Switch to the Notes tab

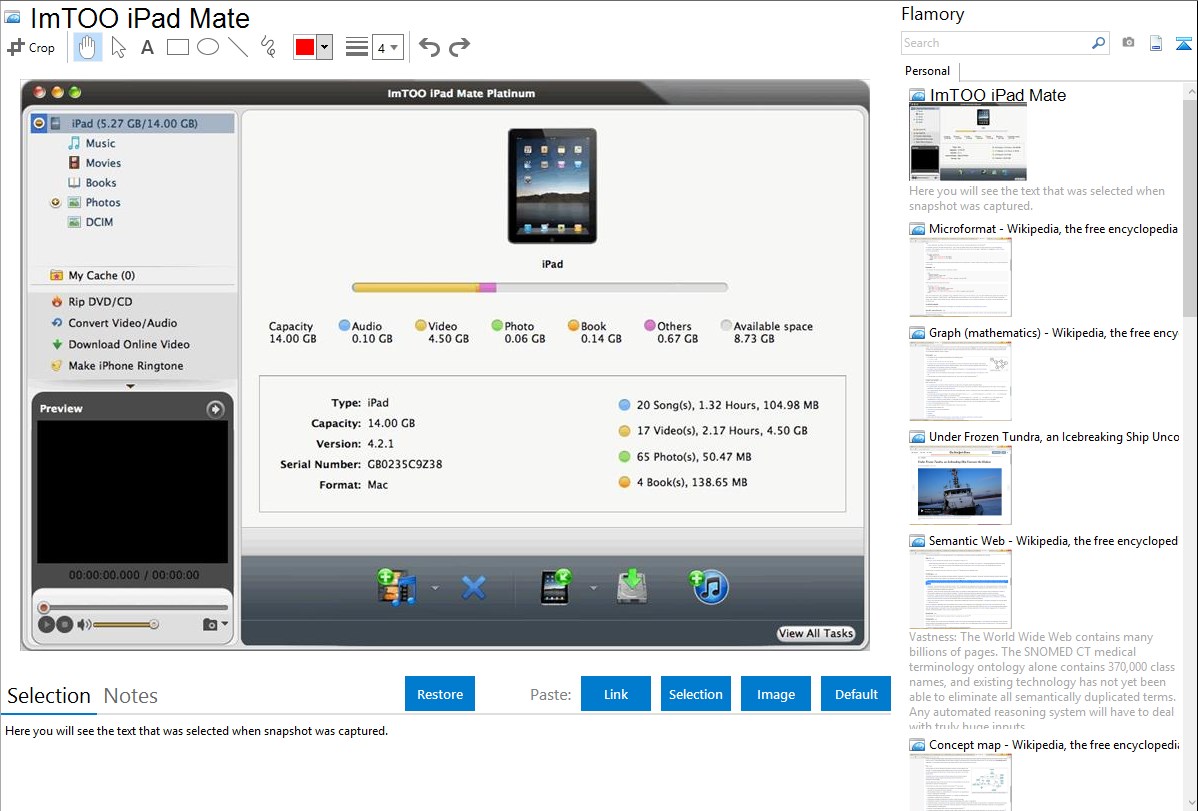131,696
